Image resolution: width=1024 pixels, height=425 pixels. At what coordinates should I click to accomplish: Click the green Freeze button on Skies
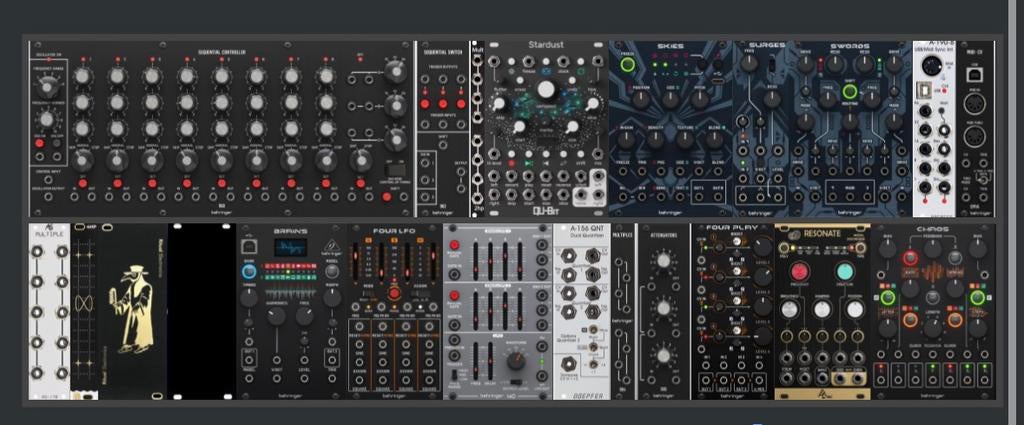click(x=628, y=65)
